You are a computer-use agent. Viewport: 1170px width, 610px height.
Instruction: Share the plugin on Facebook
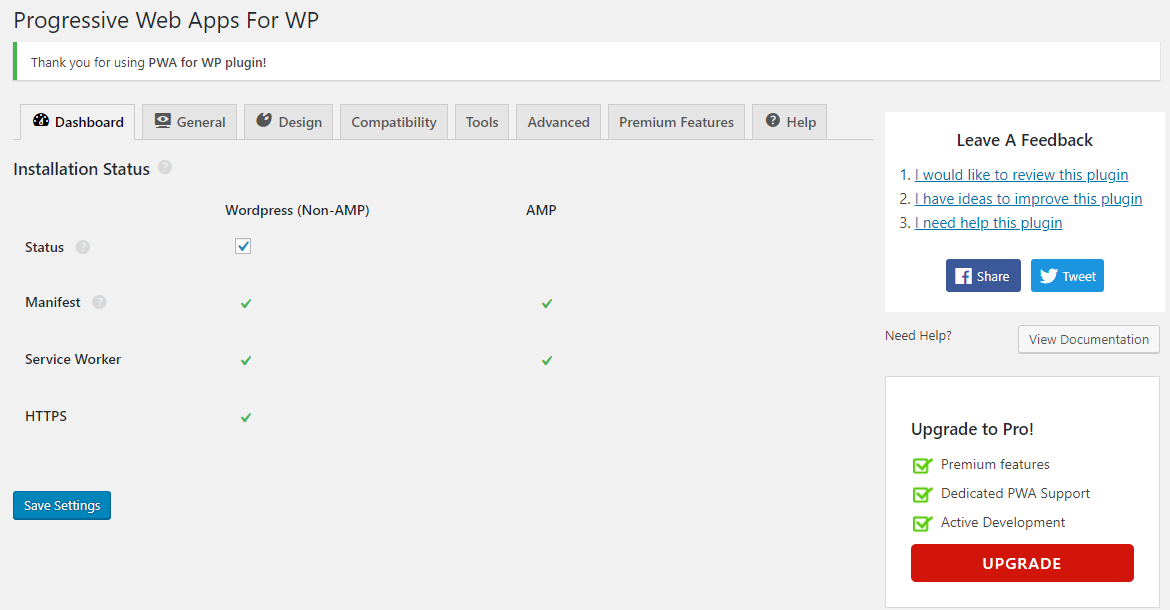tap(983, 276)
